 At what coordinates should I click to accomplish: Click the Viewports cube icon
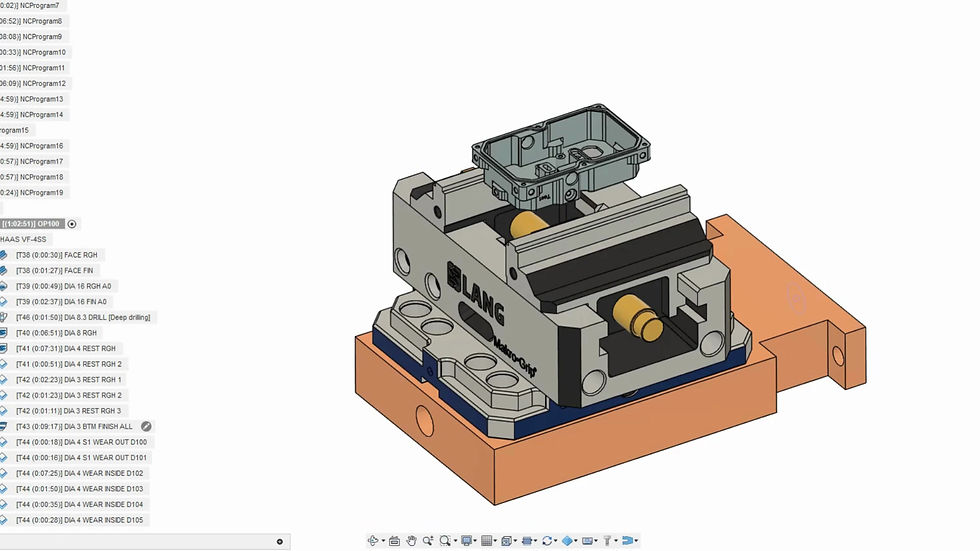coord(506,540)
